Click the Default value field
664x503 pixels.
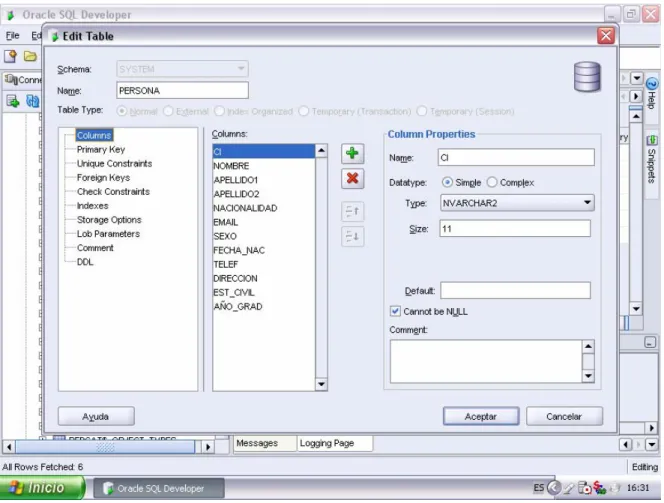[515, 290]
